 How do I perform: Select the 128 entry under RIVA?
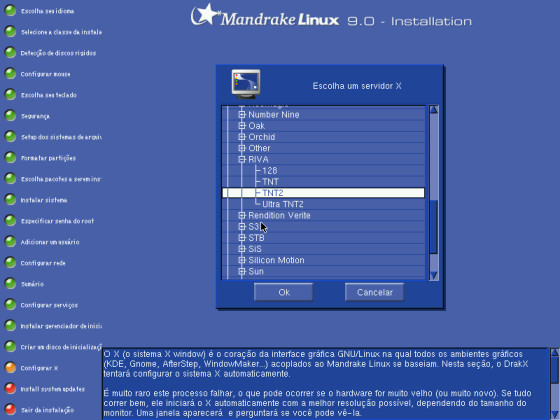[270, 171]
